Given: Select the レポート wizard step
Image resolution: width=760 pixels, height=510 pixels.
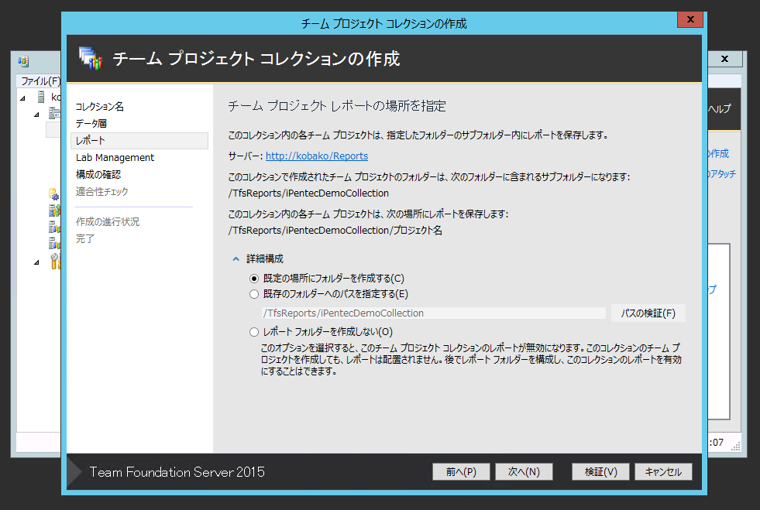Looking at the screenshot, I should point(140,141).
